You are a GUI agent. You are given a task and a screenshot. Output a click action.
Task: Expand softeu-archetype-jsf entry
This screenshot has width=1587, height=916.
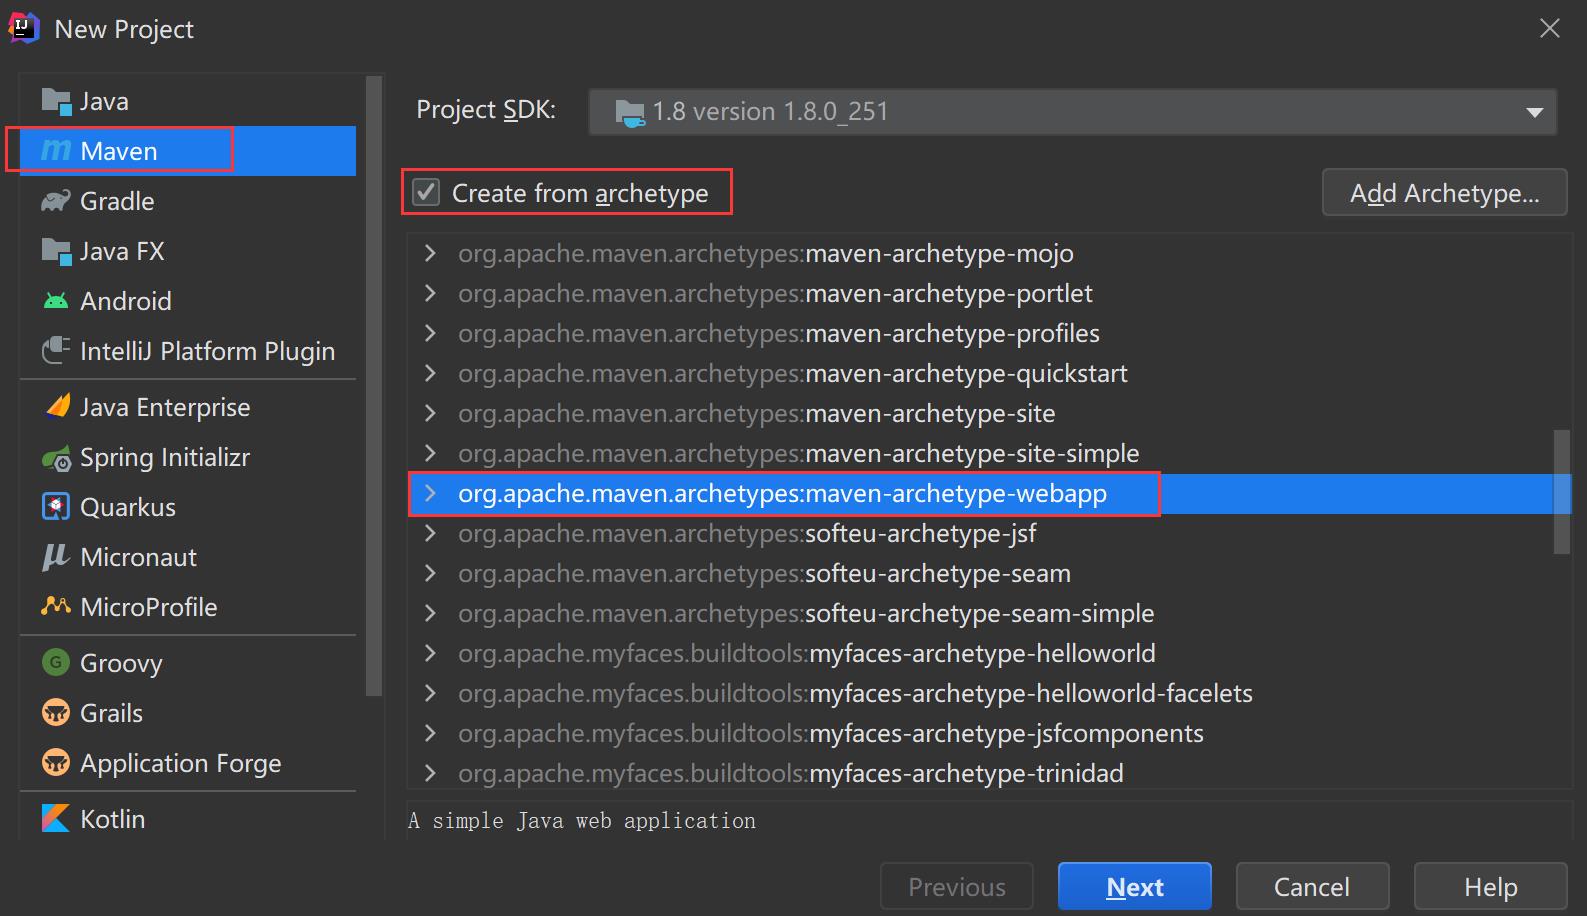[x=430, y=533]
